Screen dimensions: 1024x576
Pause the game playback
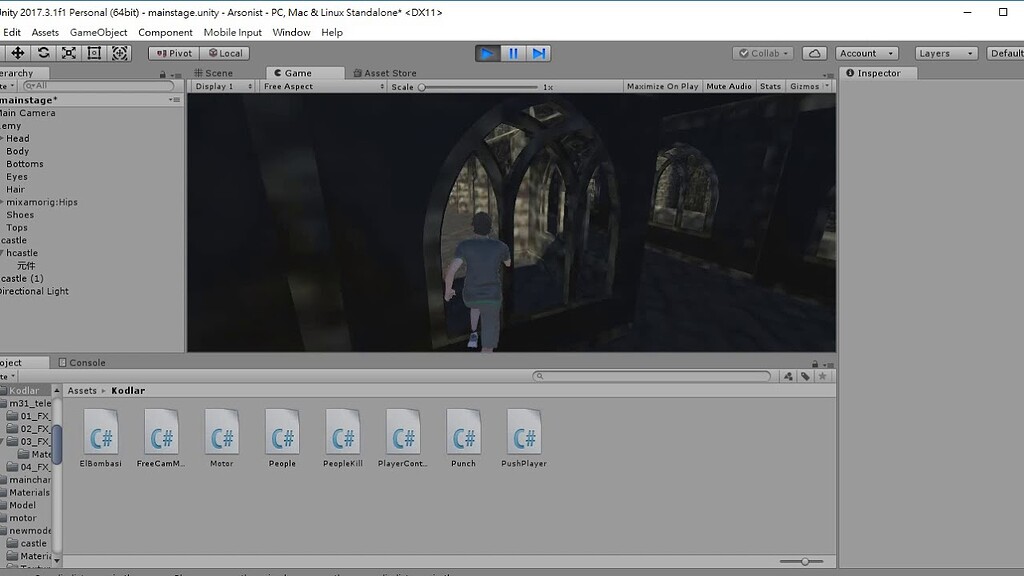pos(513,53)
